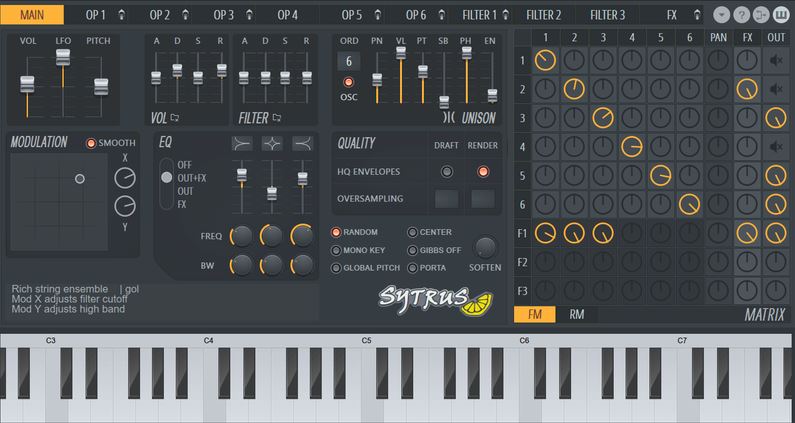Click the main LFO slider

pos(63,57)
